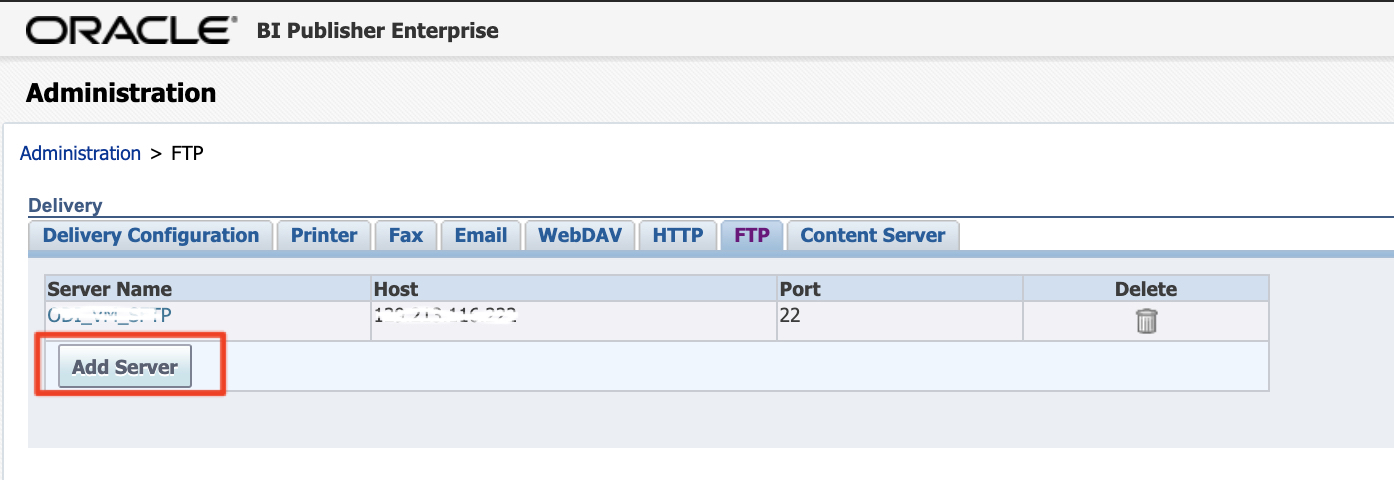Select the FTP tab
Image resolution: width=1394 pixels, height=480 pixels.
[752, 236]
